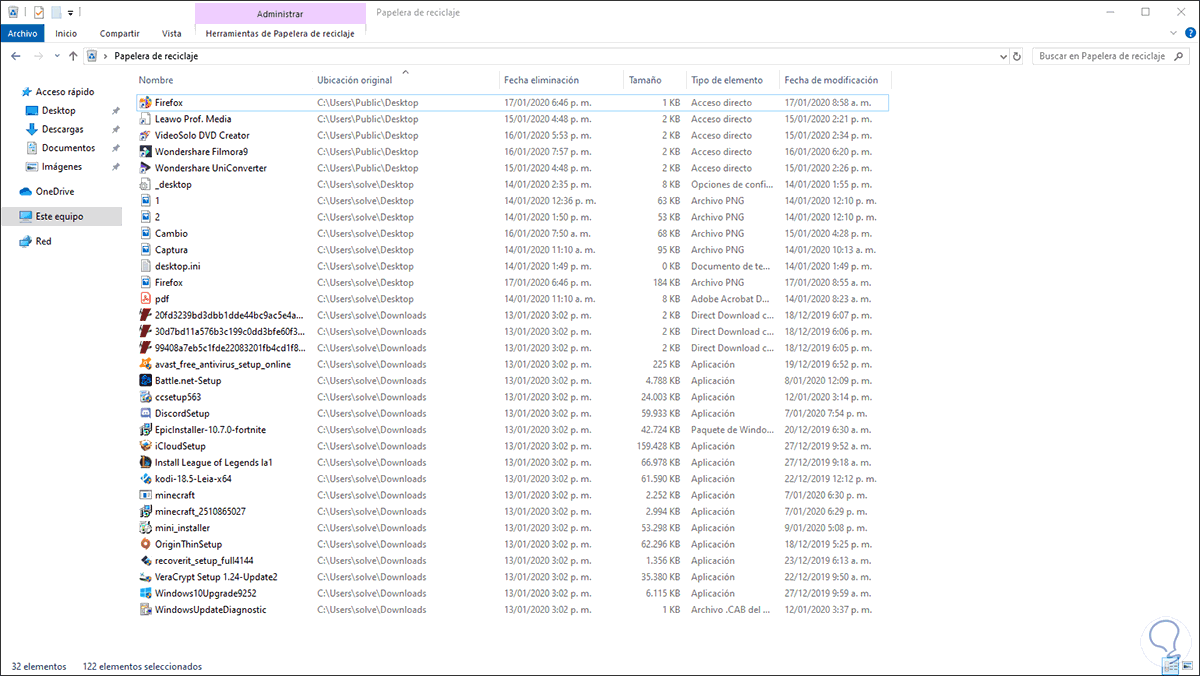Click the Wondershare Filmora9 icon
The height and width of the screenshot is (676, 1200).
[x=145, y=152]
